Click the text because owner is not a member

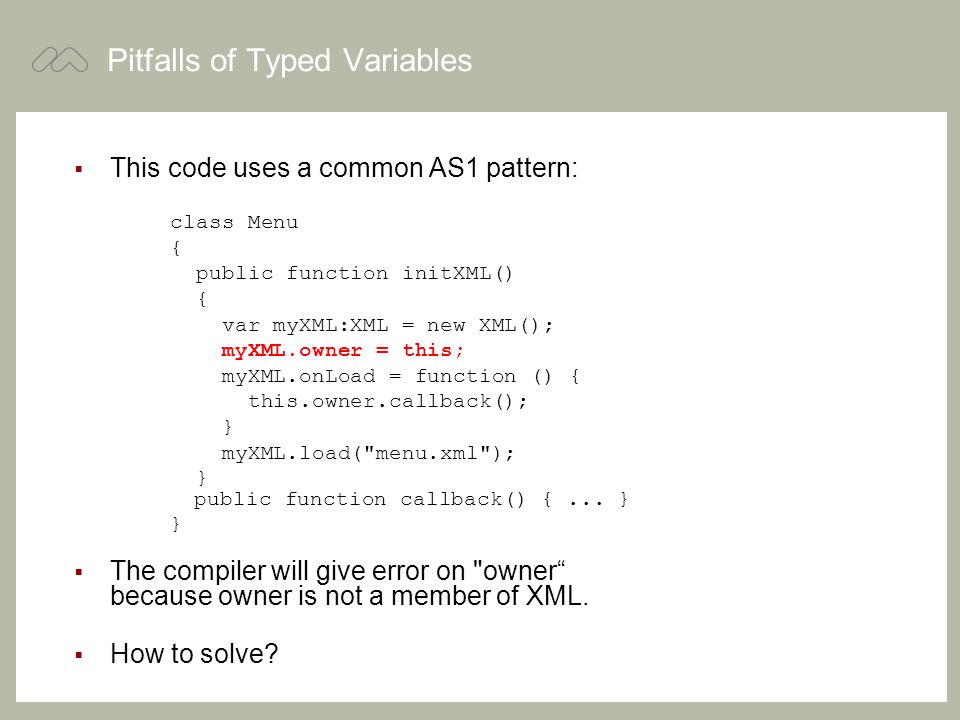tap(349, 596)
